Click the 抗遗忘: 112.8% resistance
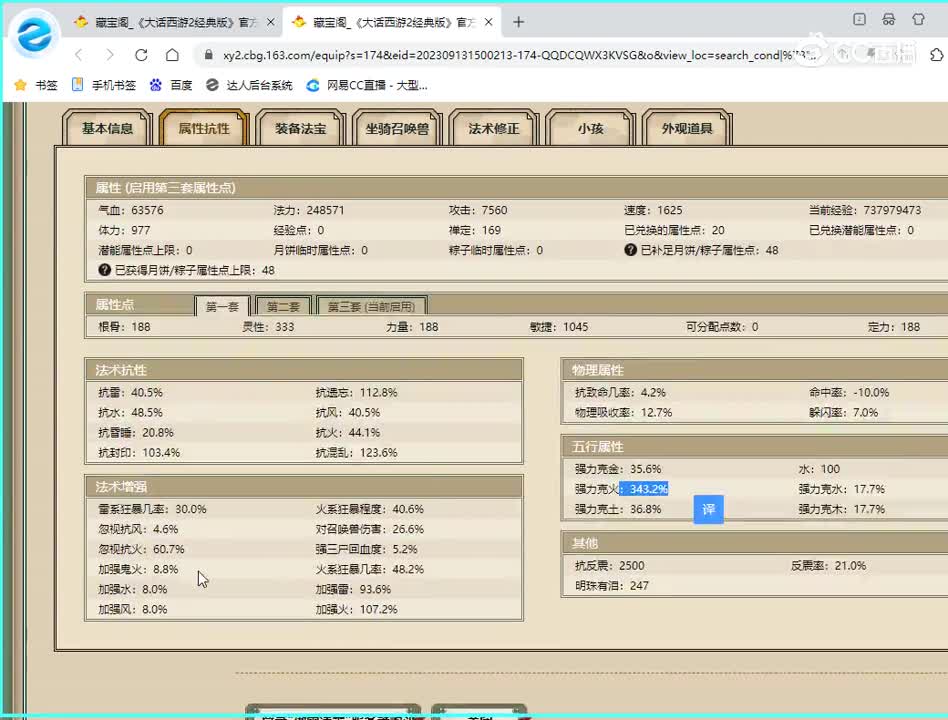The height and width of the screenshot is (720, 948). (357, 393)
